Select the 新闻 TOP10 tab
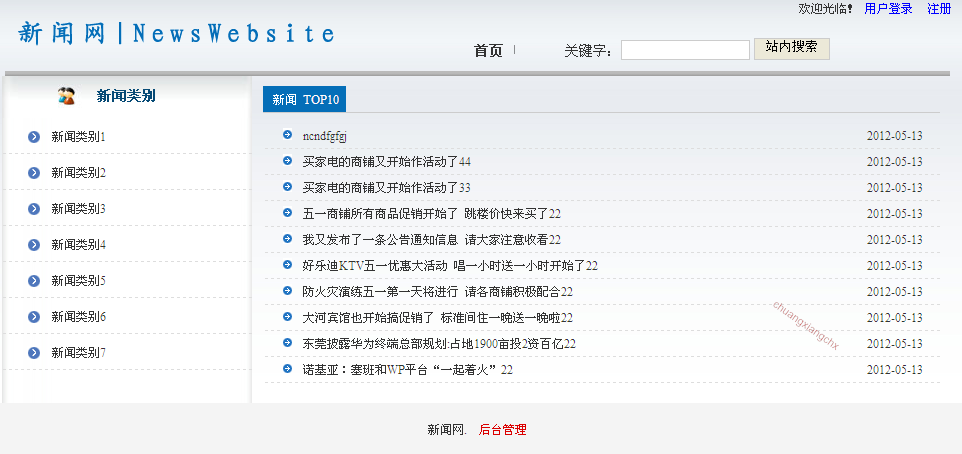This screenshot has height=454, width=962. click(305, 100)
